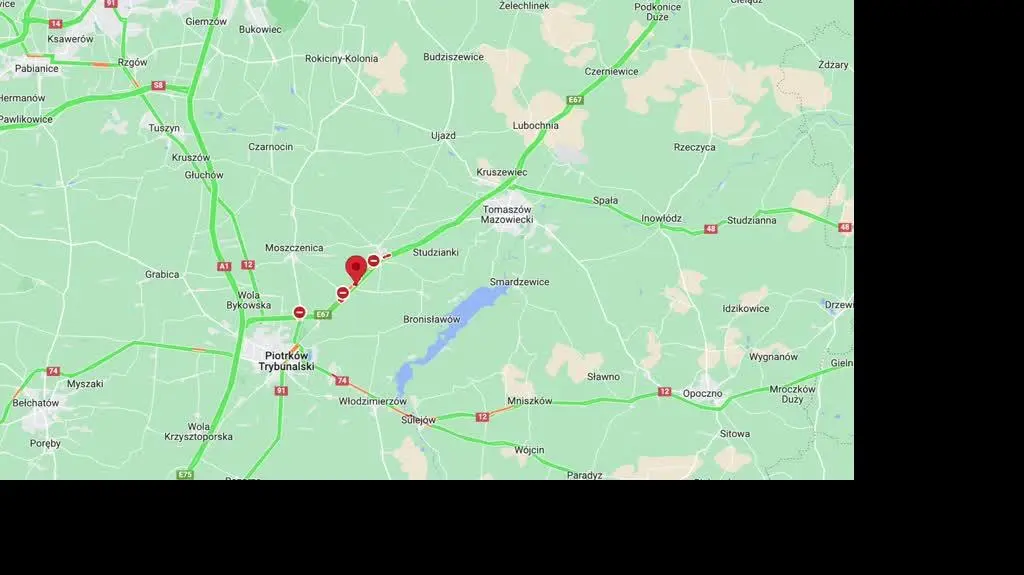The width and height of the screenshot is (1024, 575).
Task: Click the 48 road shield near Studzianna
Action: (x=711, y=229)
